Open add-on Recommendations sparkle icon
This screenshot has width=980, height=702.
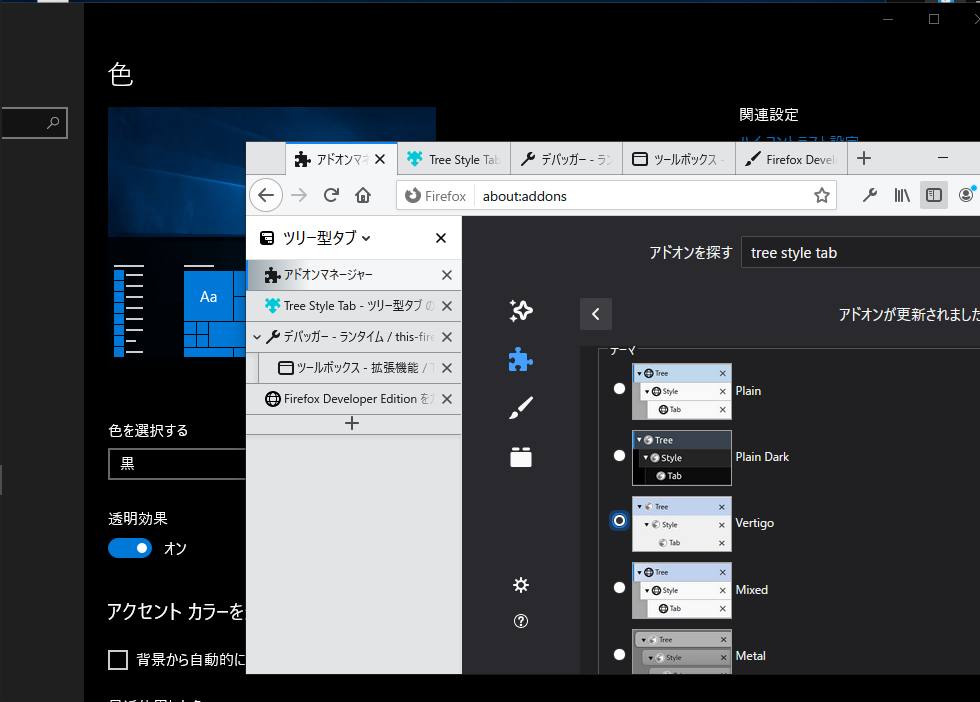coord(521,311)
